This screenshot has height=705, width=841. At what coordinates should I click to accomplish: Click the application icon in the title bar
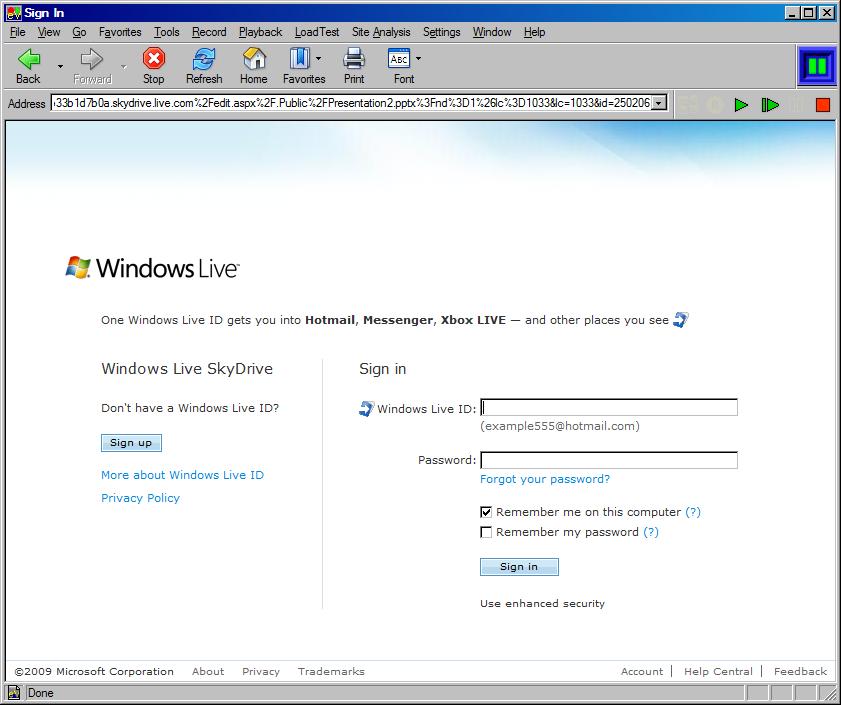coord(14,13)
